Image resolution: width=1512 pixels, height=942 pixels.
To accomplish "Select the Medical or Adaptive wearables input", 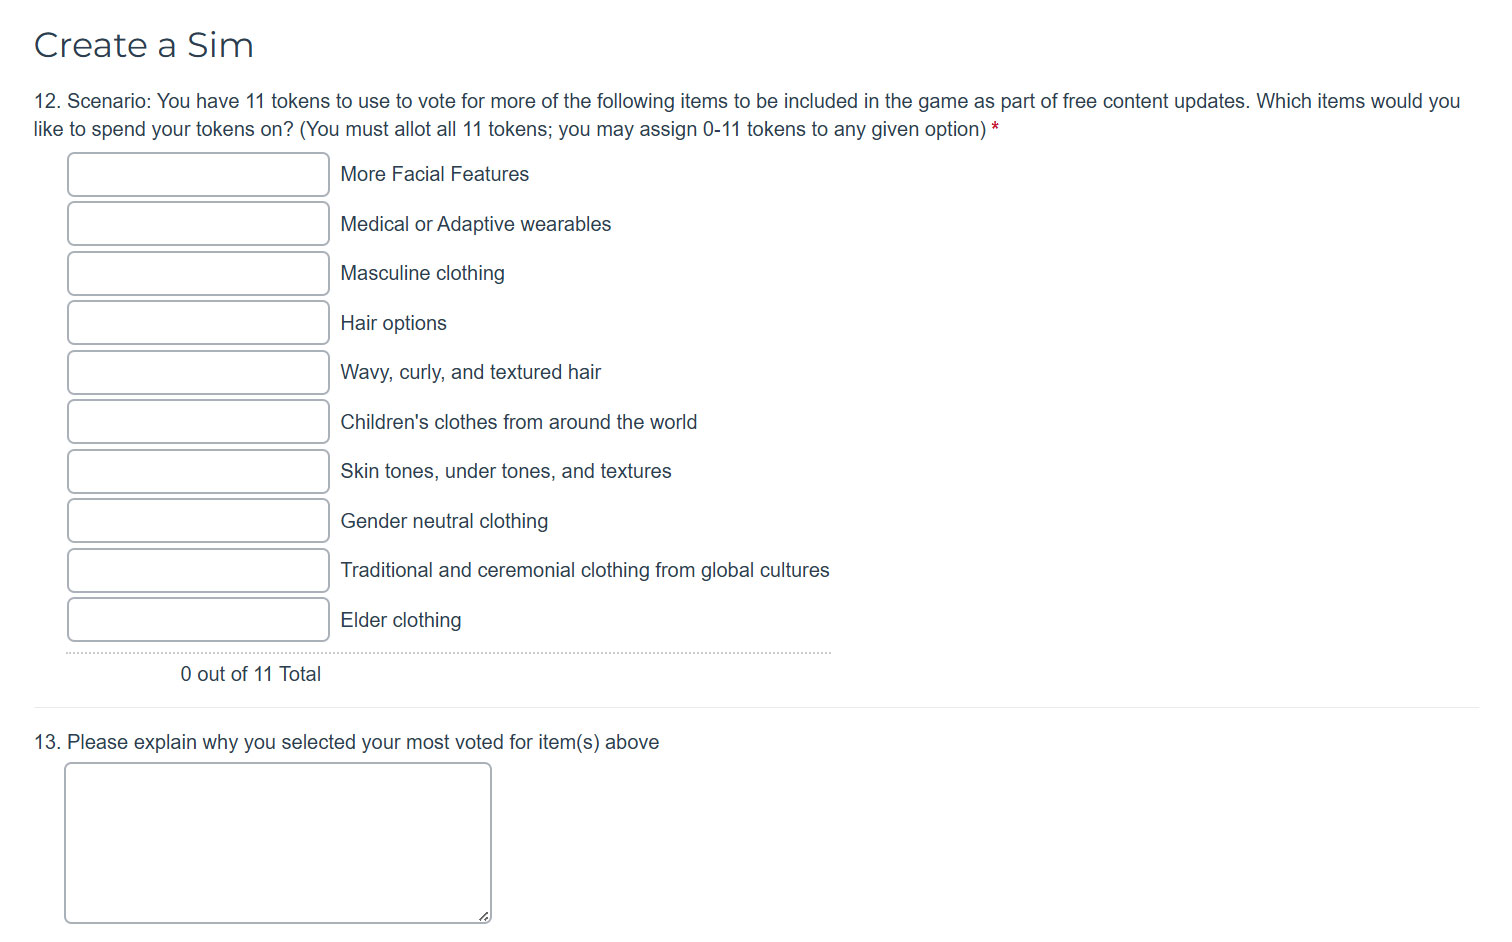I will click(x=198, y=224).
